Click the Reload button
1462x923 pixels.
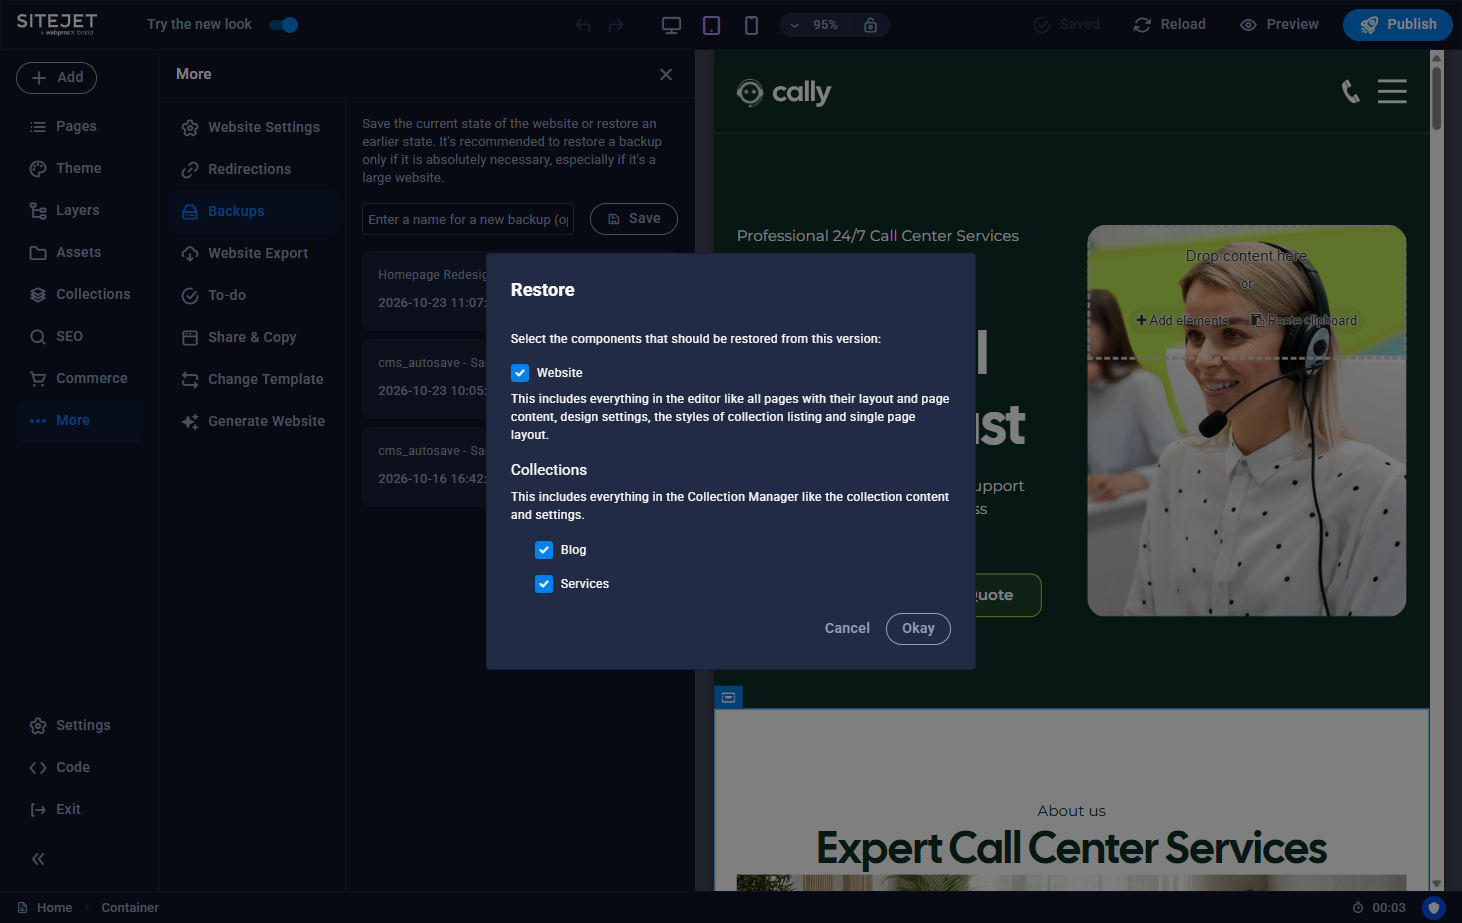click(1170, 25)
